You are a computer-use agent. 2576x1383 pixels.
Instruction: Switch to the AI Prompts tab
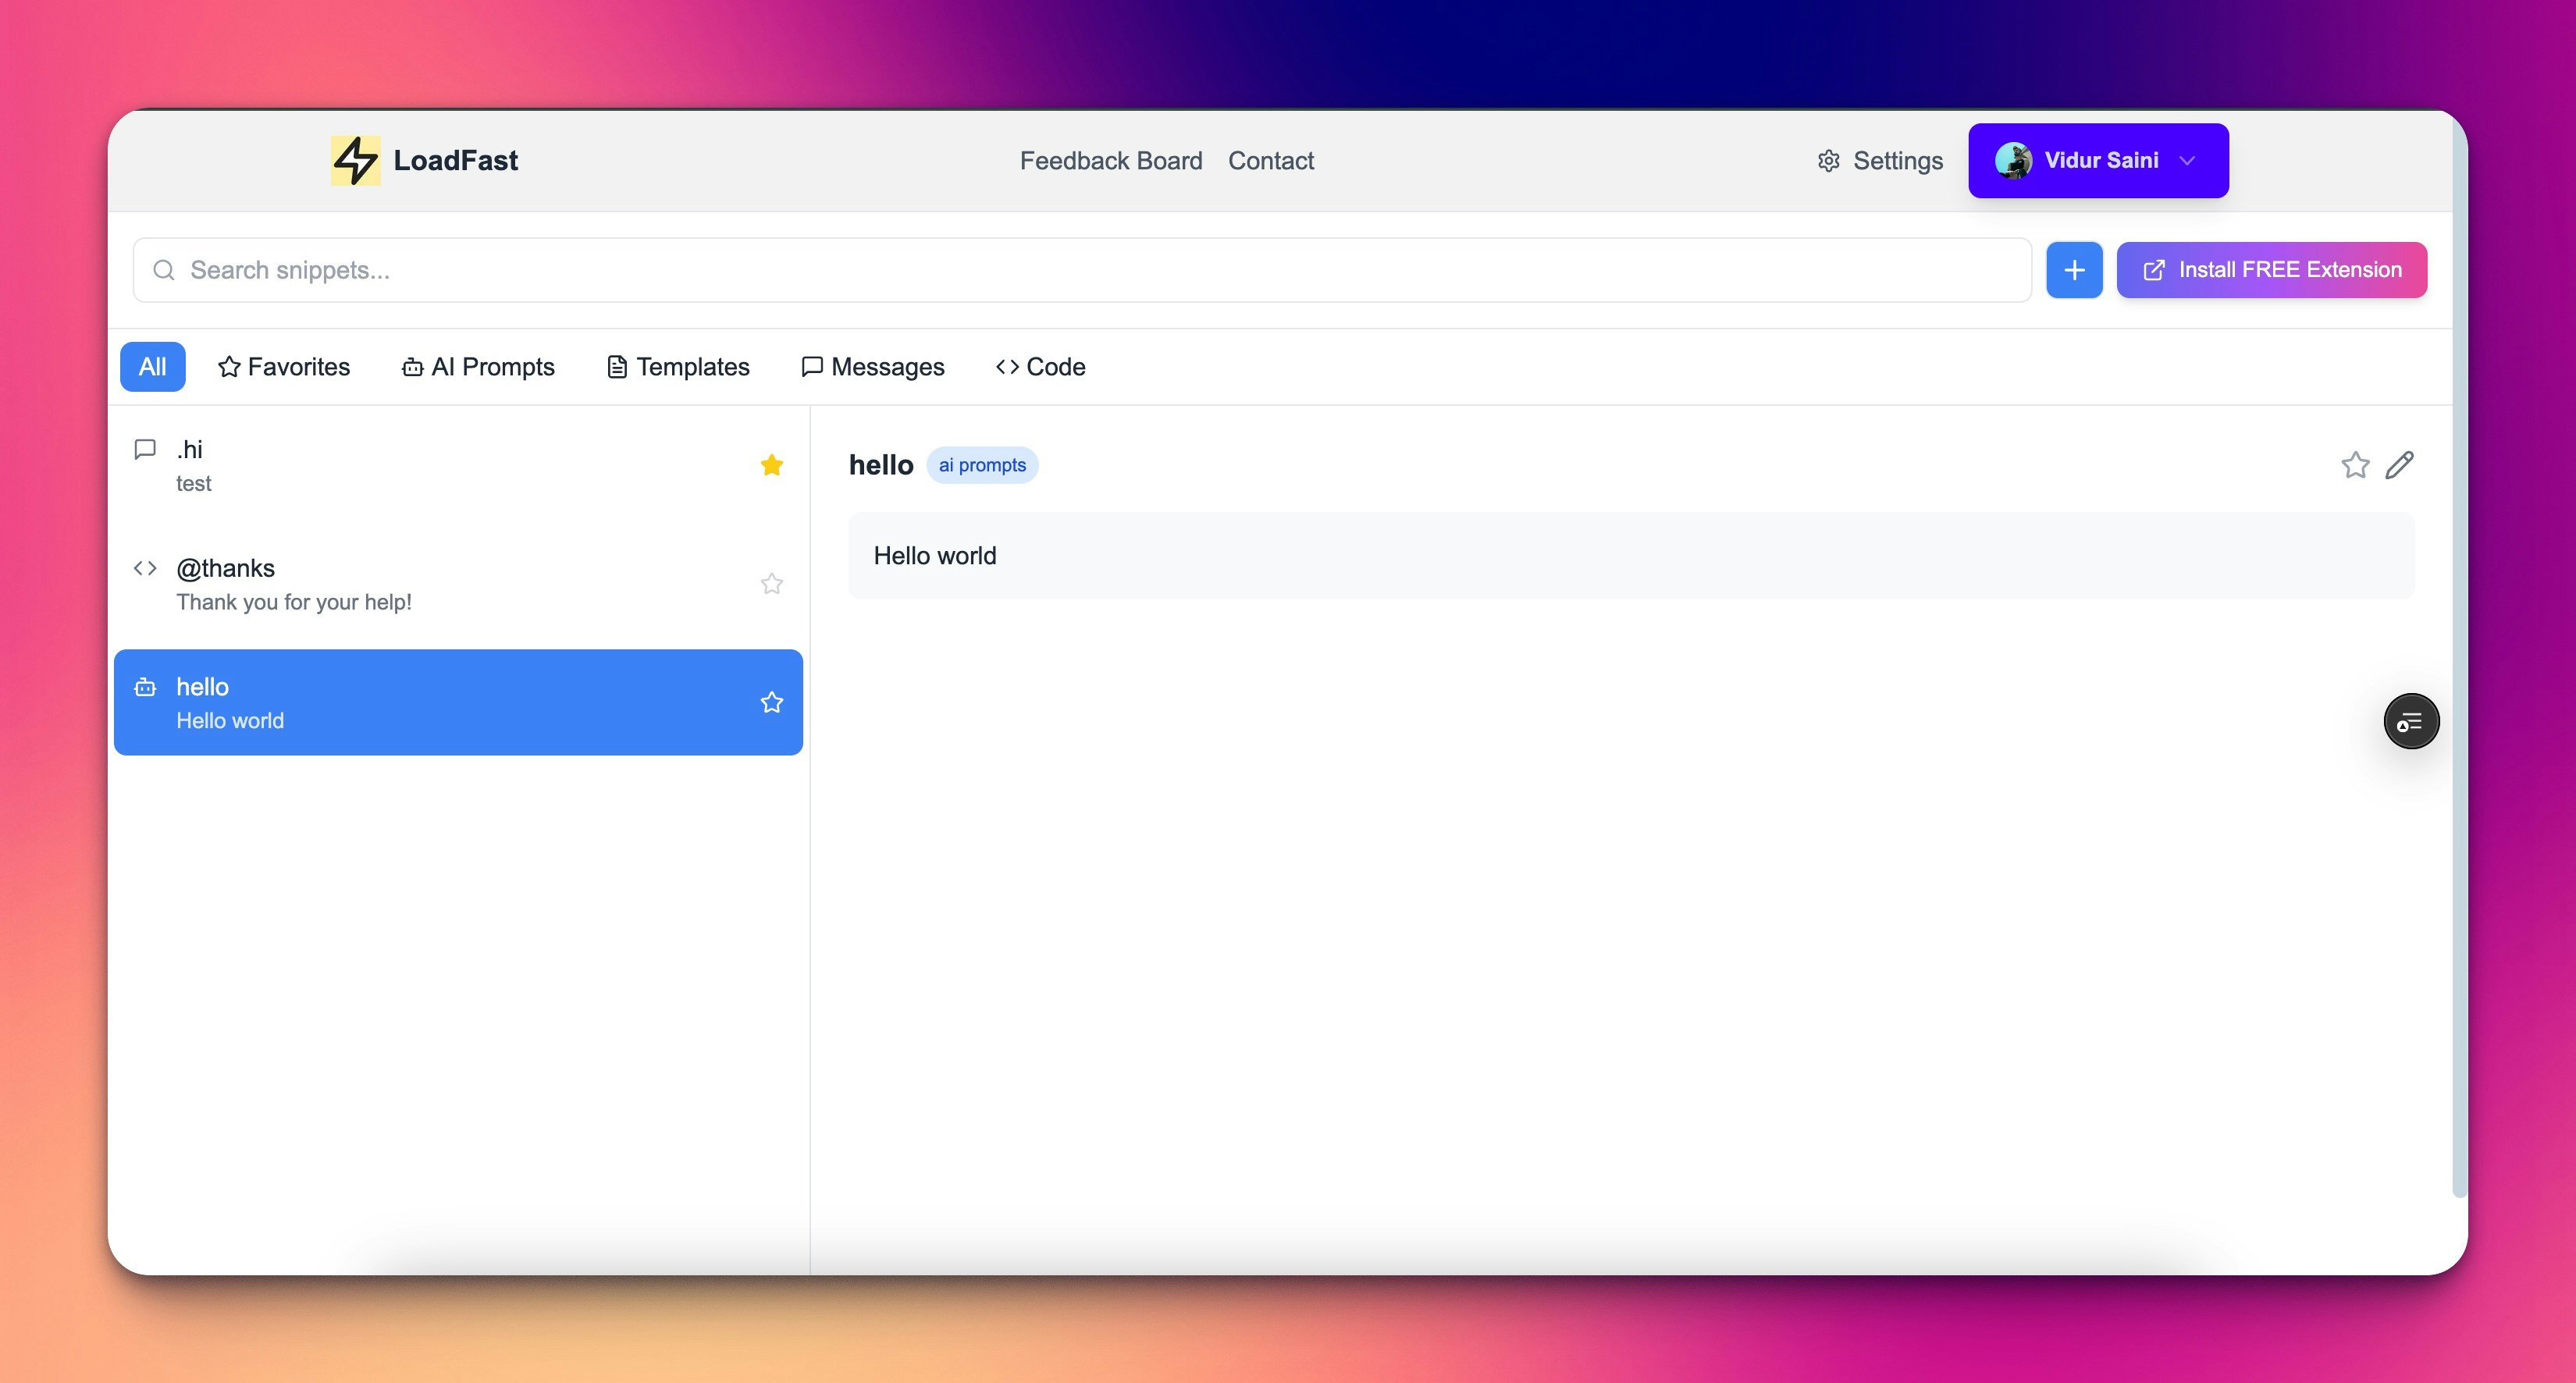pyautogui.click(x=478, y=367)
